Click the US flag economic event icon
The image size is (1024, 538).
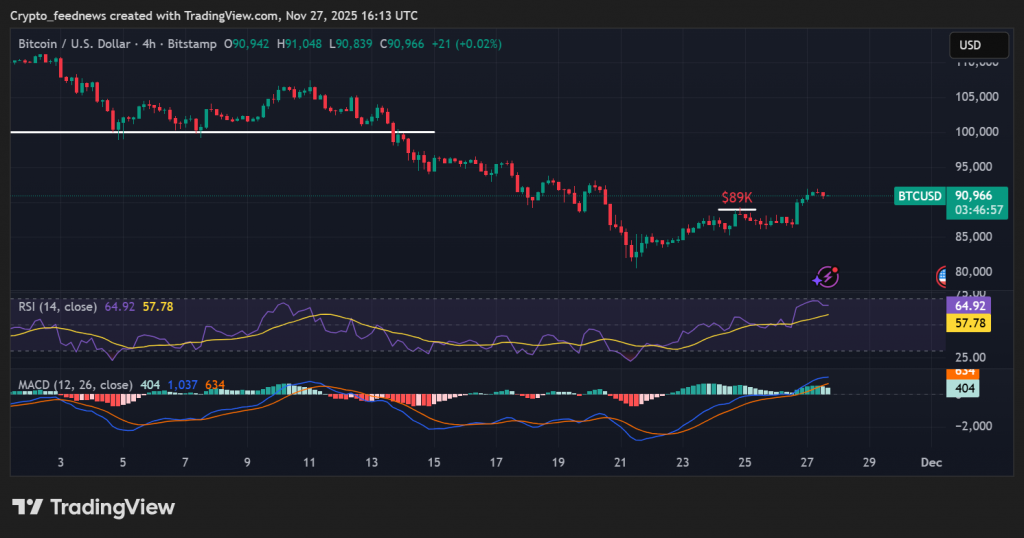click(943, 276)
